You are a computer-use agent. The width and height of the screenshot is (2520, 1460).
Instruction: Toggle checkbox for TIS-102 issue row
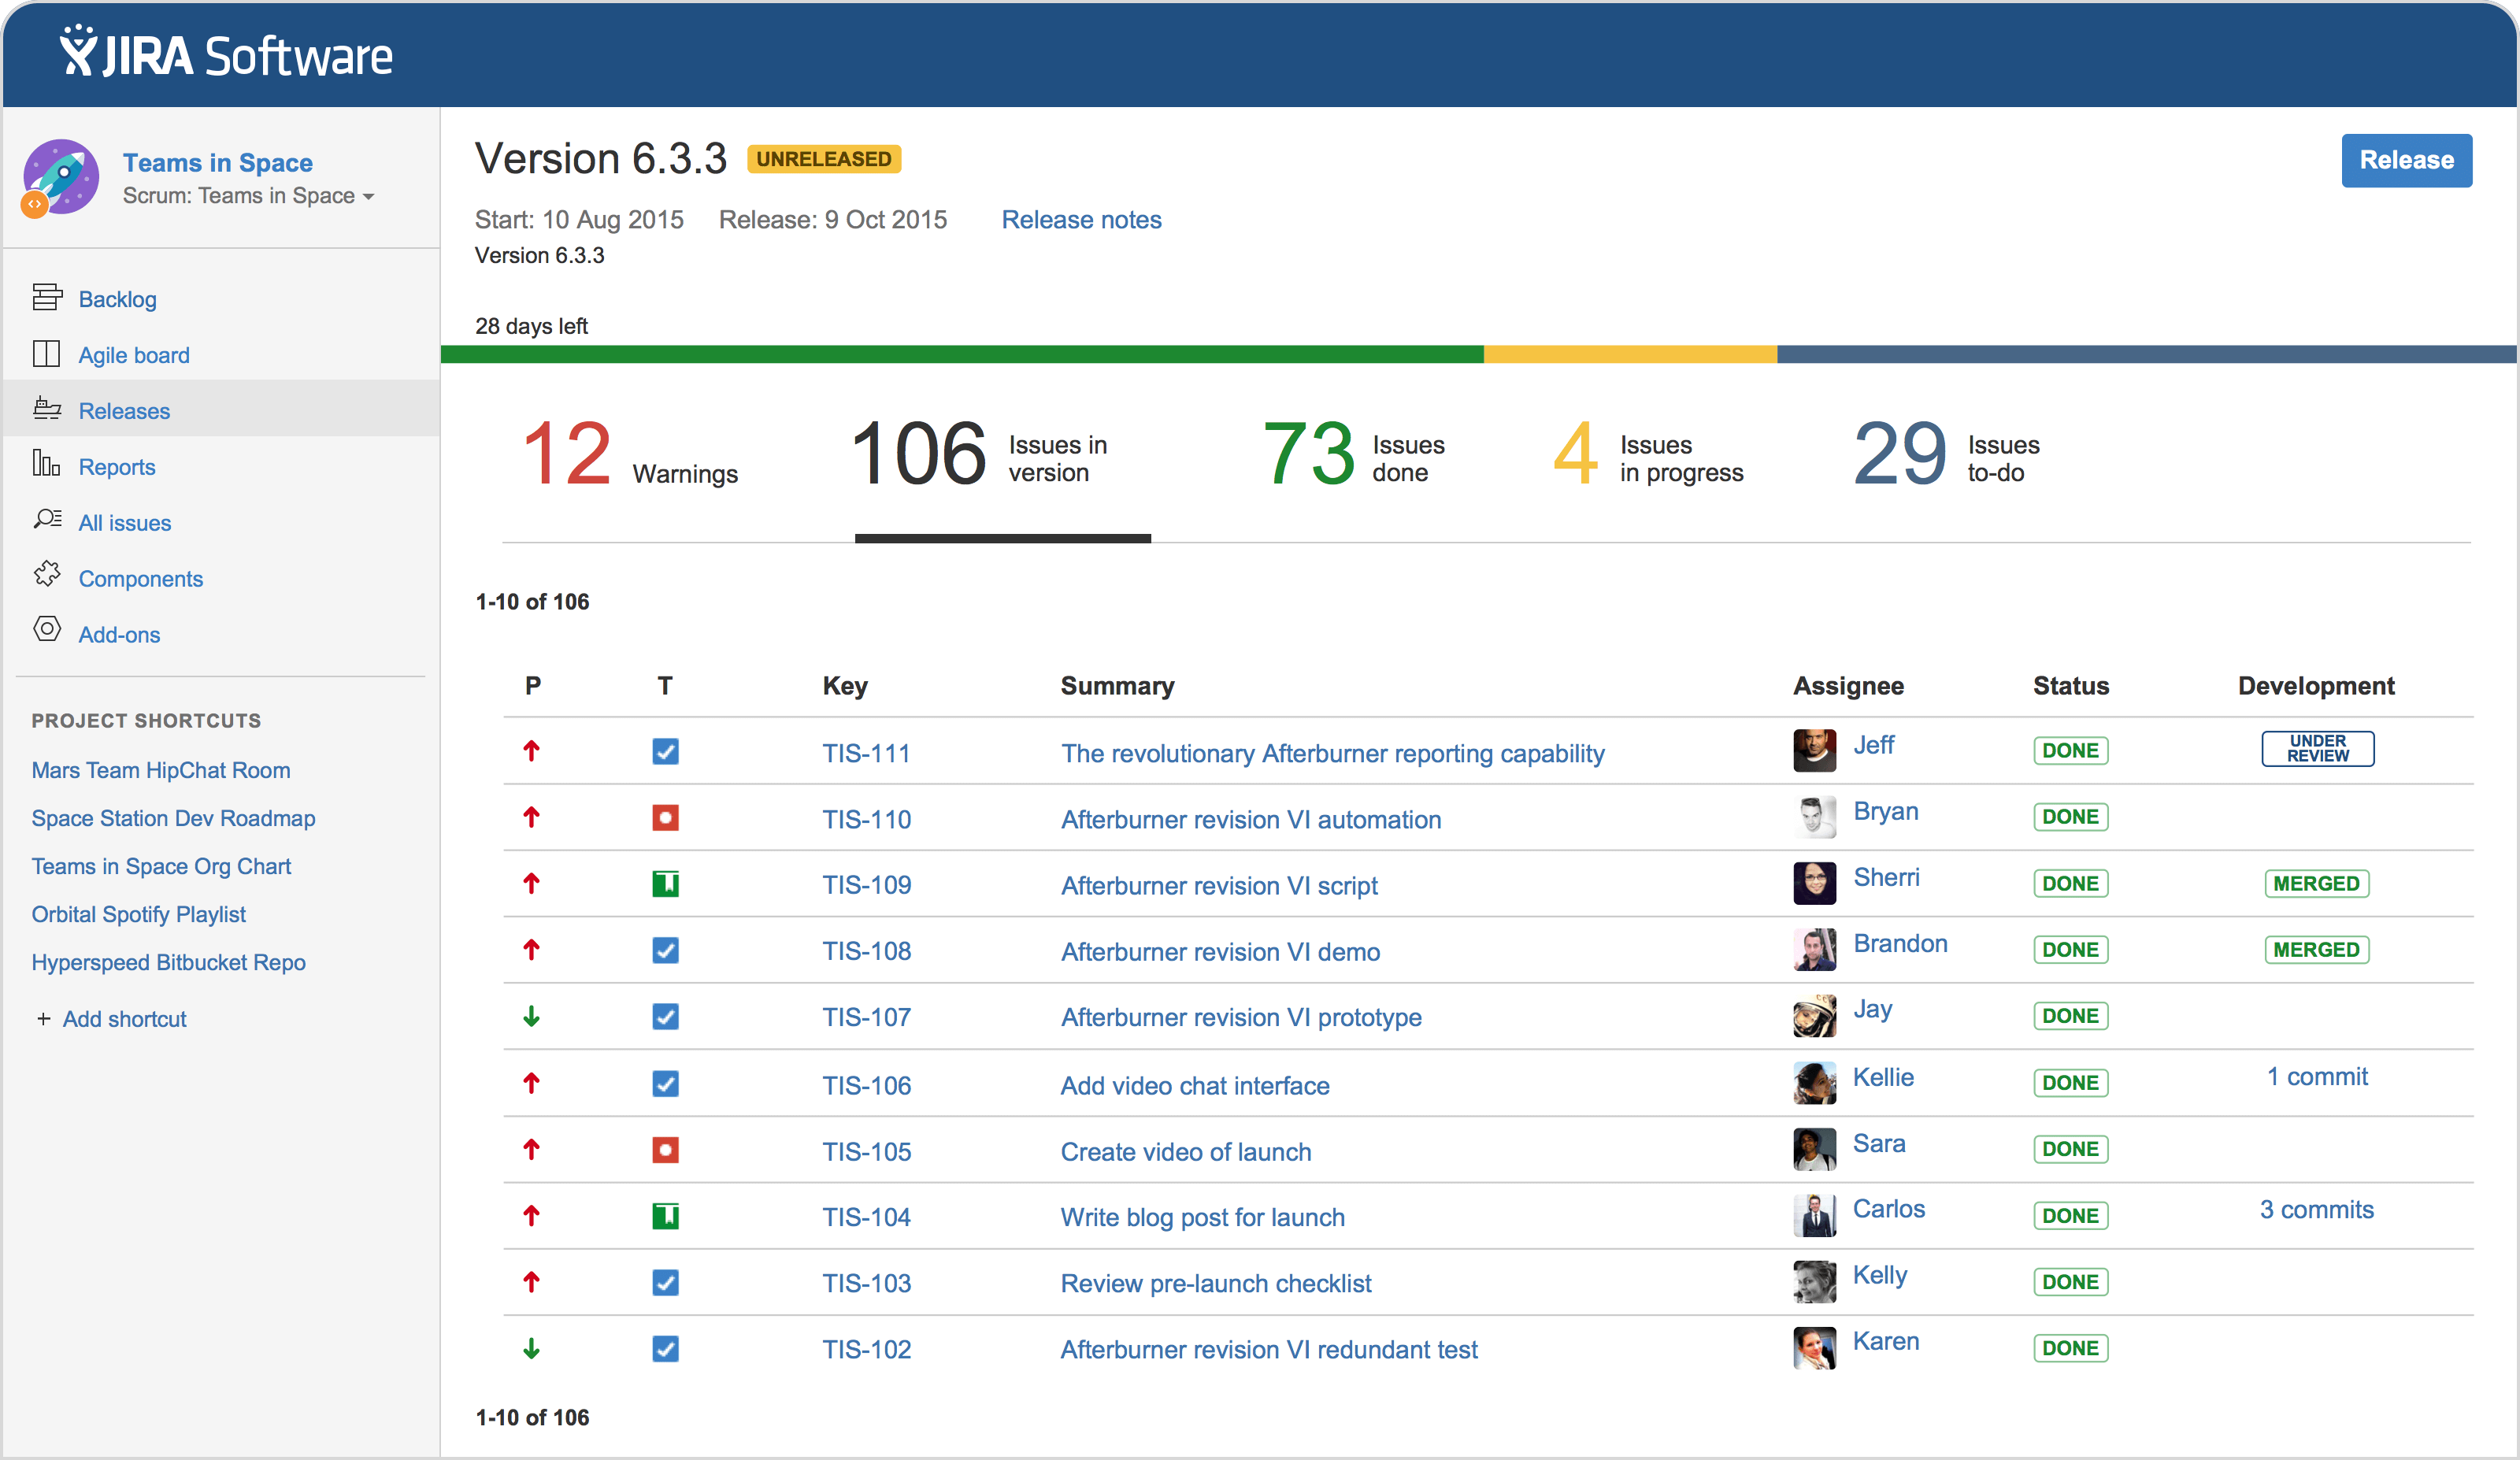[664, 1349]
